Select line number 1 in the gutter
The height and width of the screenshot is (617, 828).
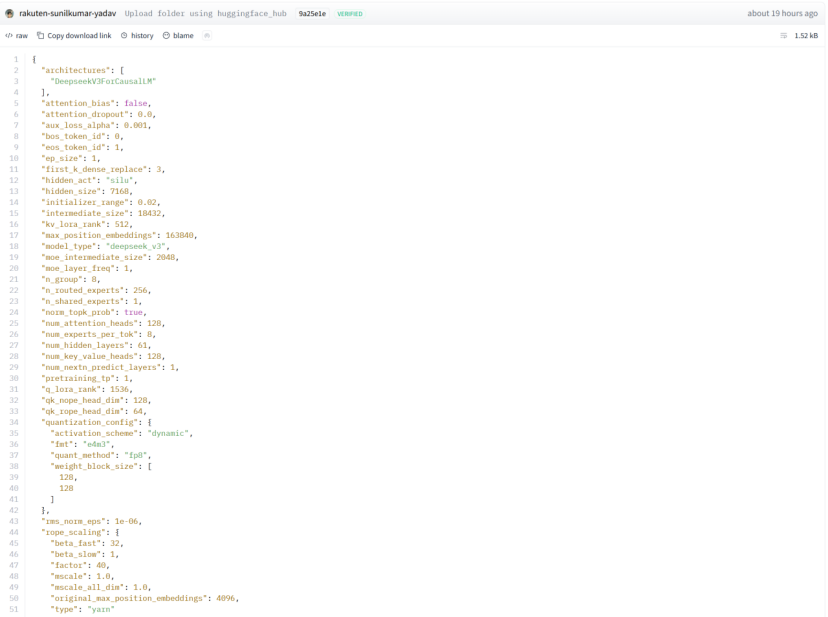[16, 59]
